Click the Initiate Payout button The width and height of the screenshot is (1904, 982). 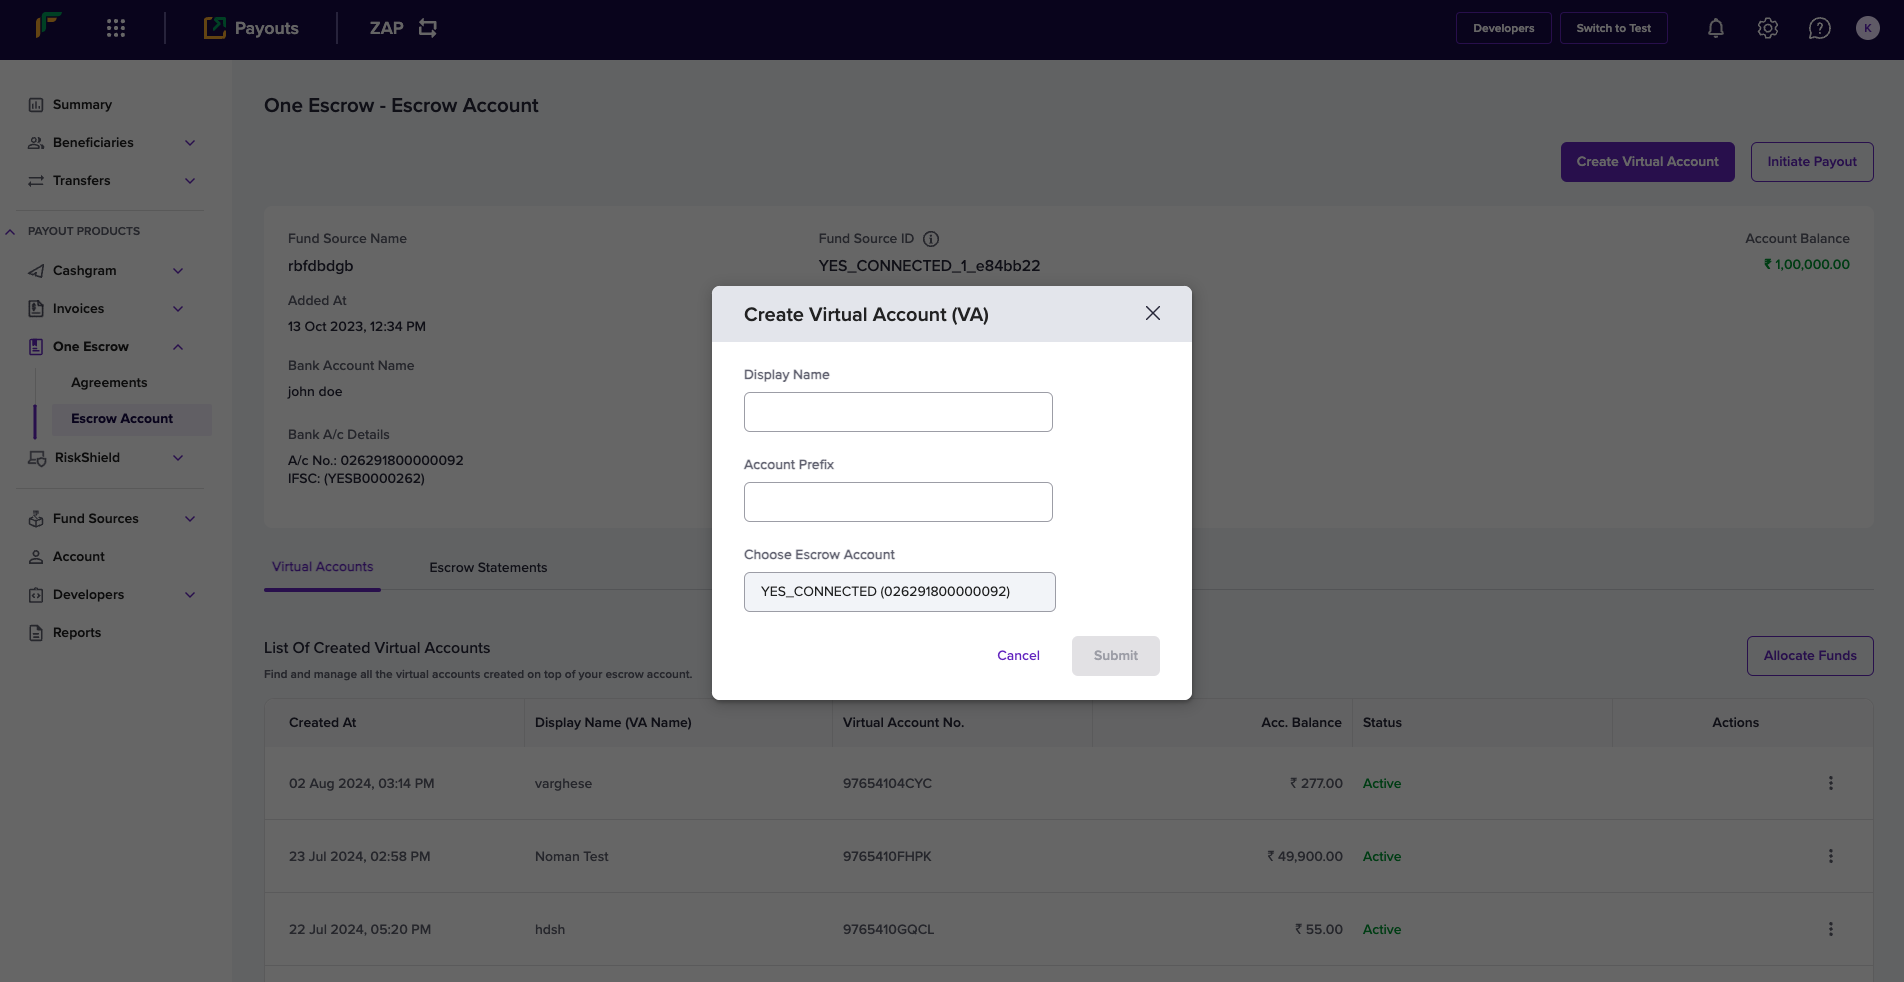[x=1812, y=162]
